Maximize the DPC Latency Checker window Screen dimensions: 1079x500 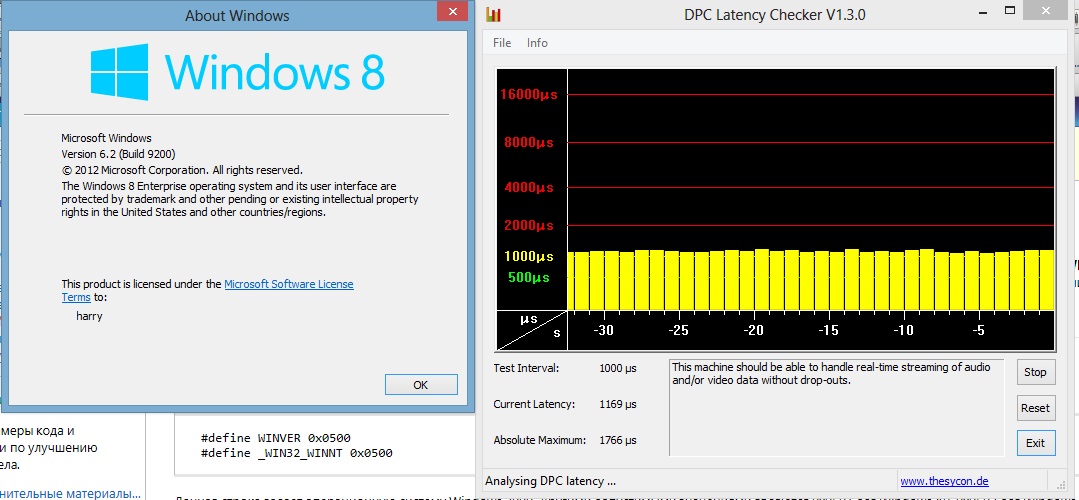pyautogui.click(x=1010, y=10)
